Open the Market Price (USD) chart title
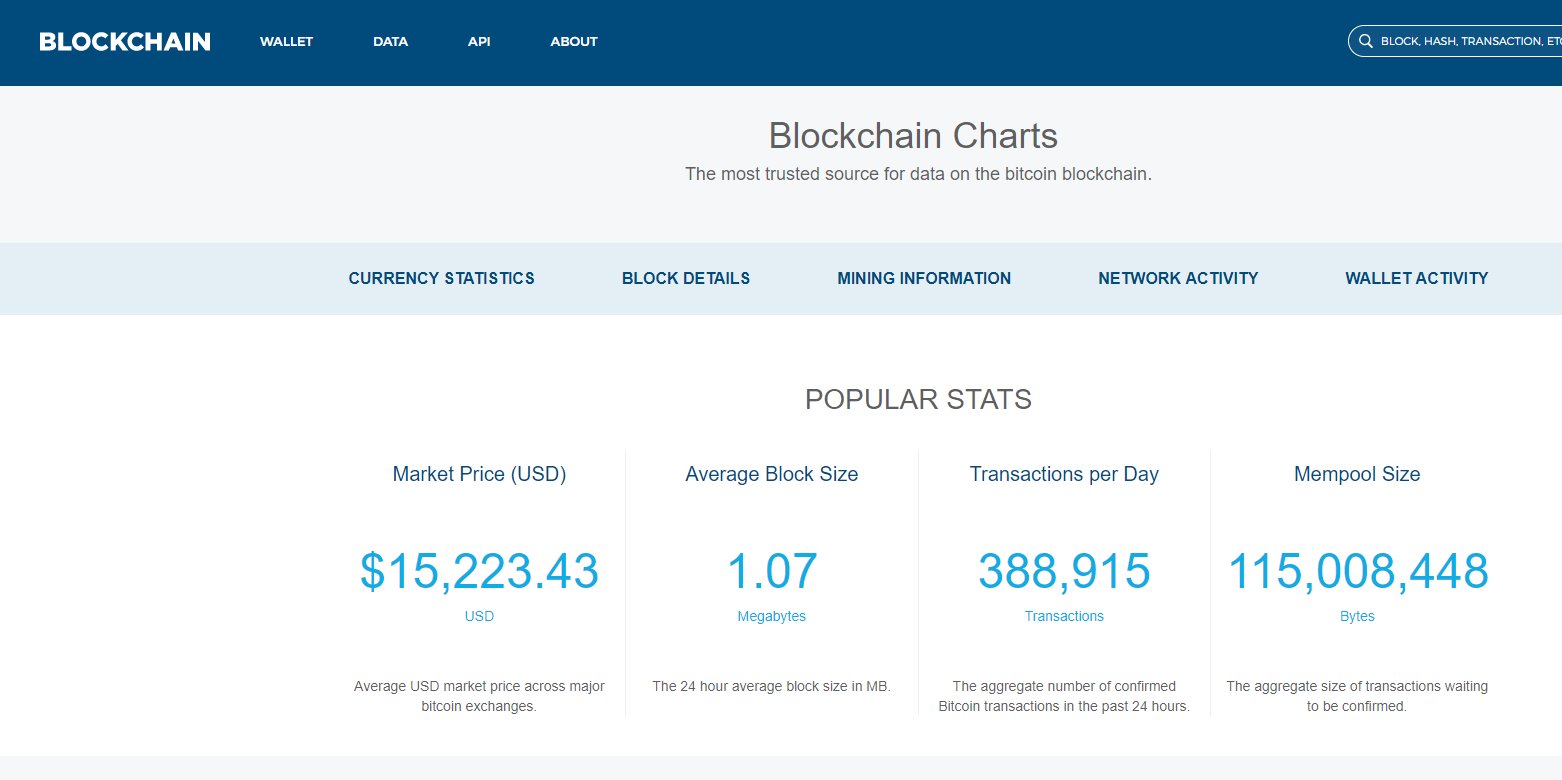 (x=479, y=474)
